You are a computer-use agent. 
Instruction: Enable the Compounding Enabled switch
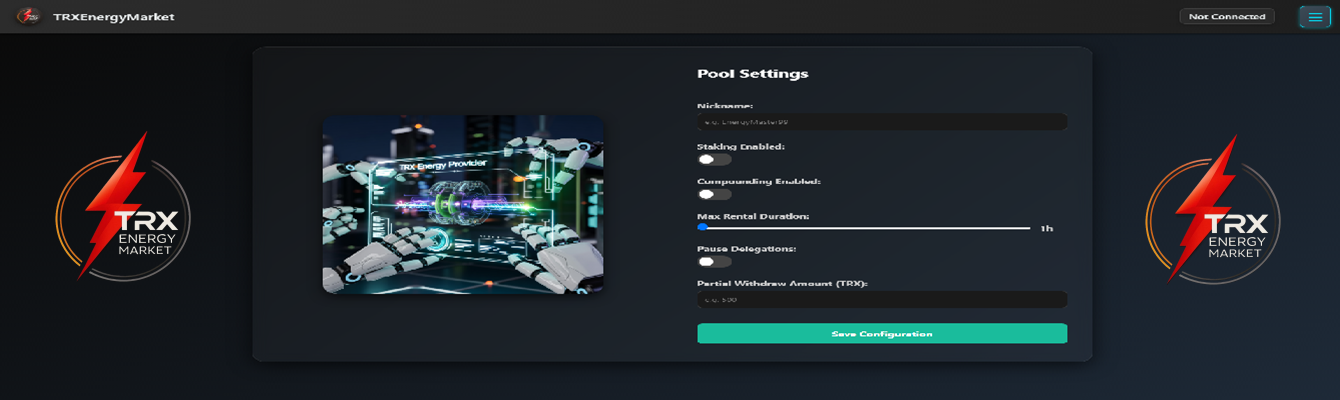pos(714,194)
